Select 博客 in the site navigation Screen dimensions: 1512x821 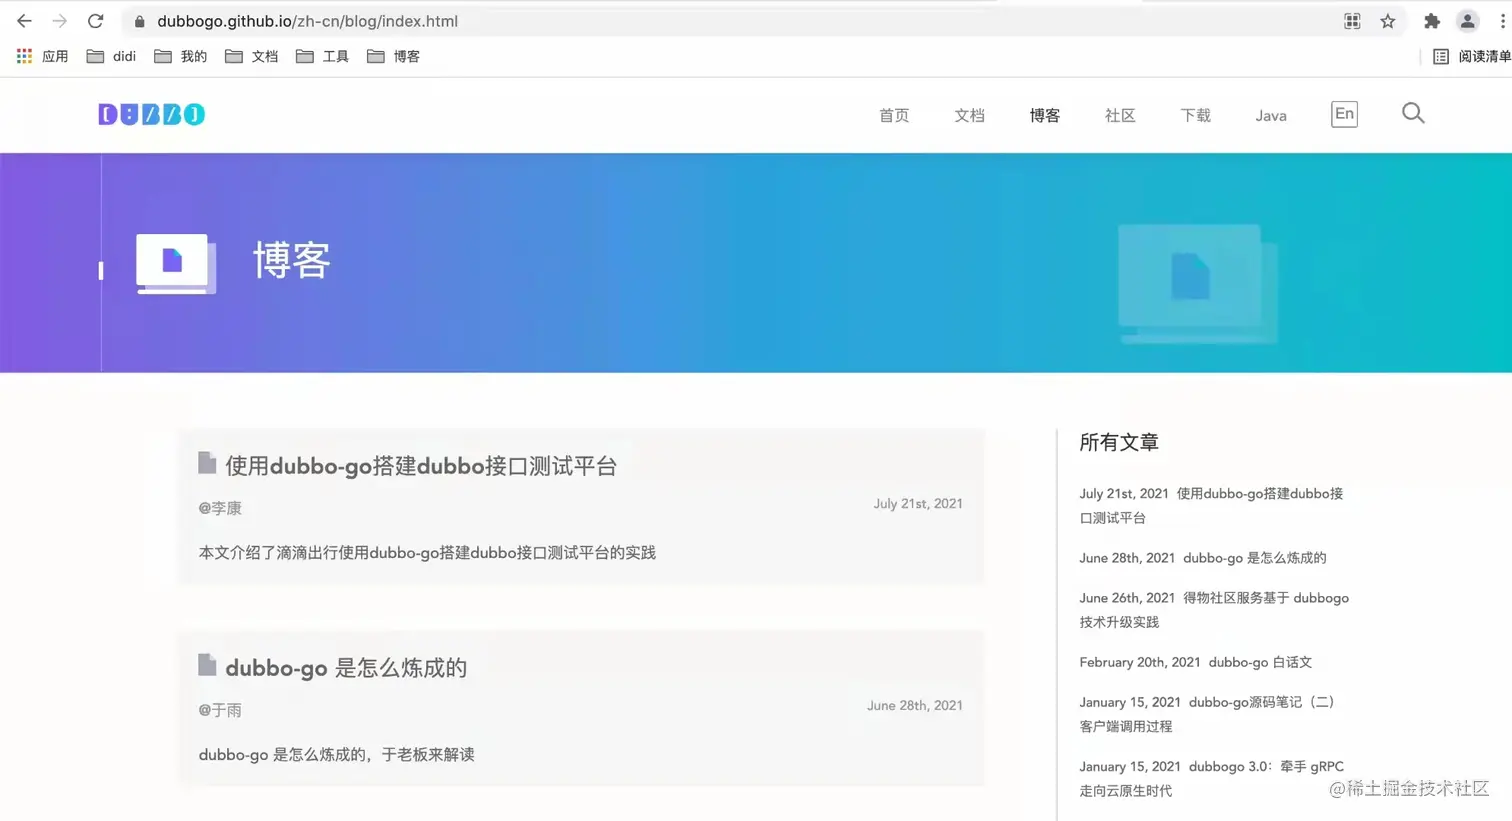pos(1045,116)
